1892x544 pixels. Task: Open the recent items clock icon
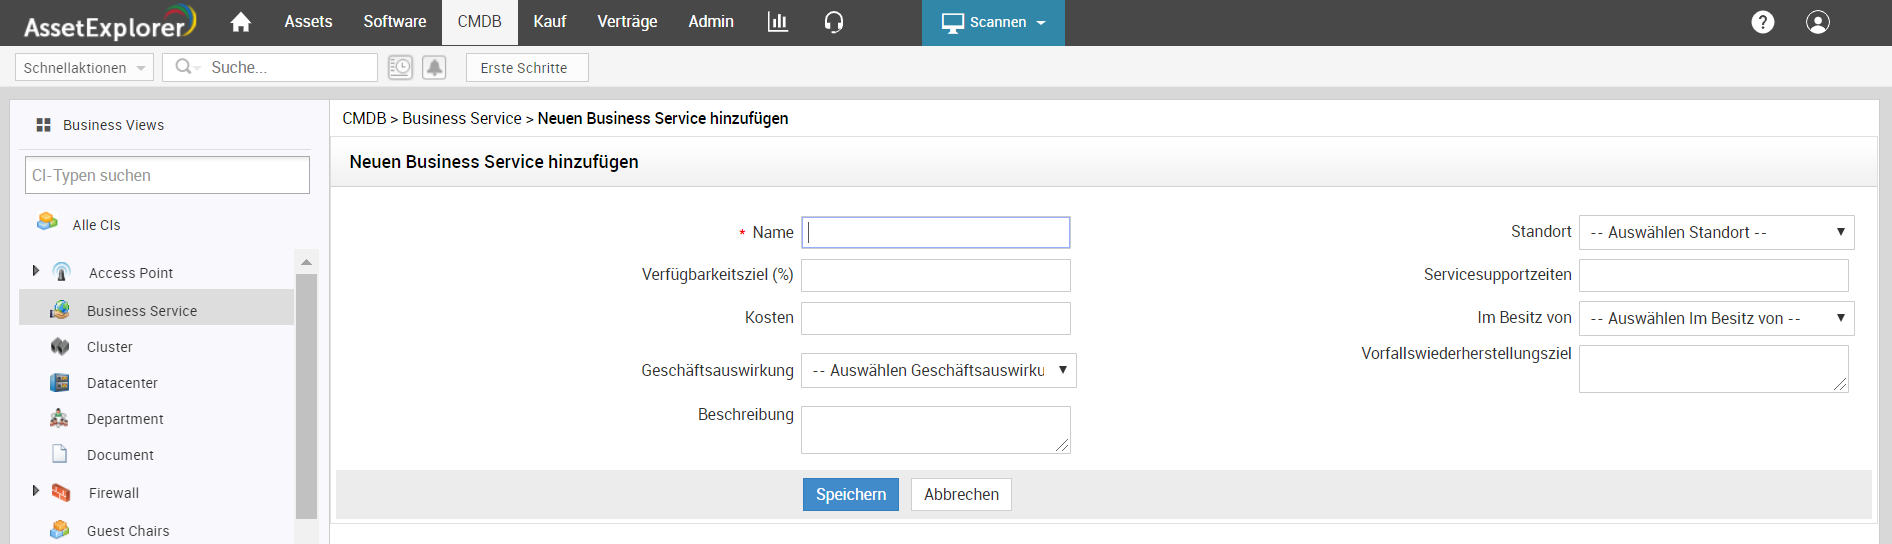coord(400,67)
